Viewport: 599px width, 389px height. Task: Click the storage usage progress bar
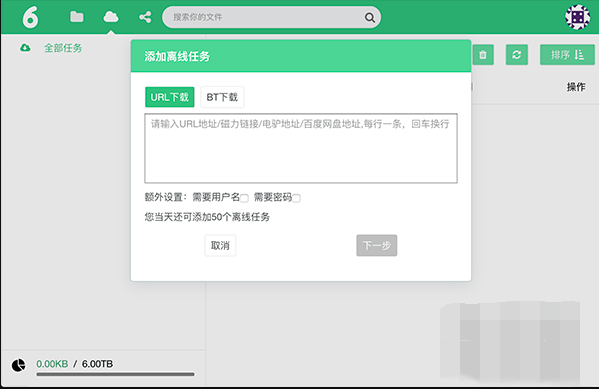click(x=115, y=374)
